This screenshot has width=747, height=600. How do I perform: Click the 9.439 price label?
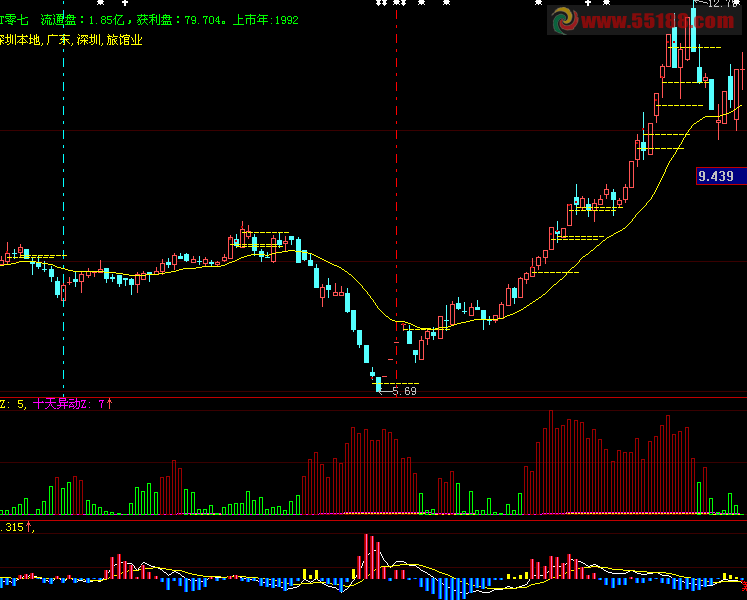(x=721, y=176)
